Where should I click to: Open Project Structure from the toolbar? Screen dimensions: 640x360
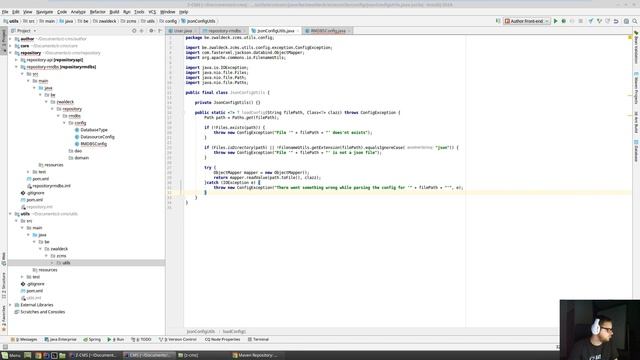[x=626, y=21]
